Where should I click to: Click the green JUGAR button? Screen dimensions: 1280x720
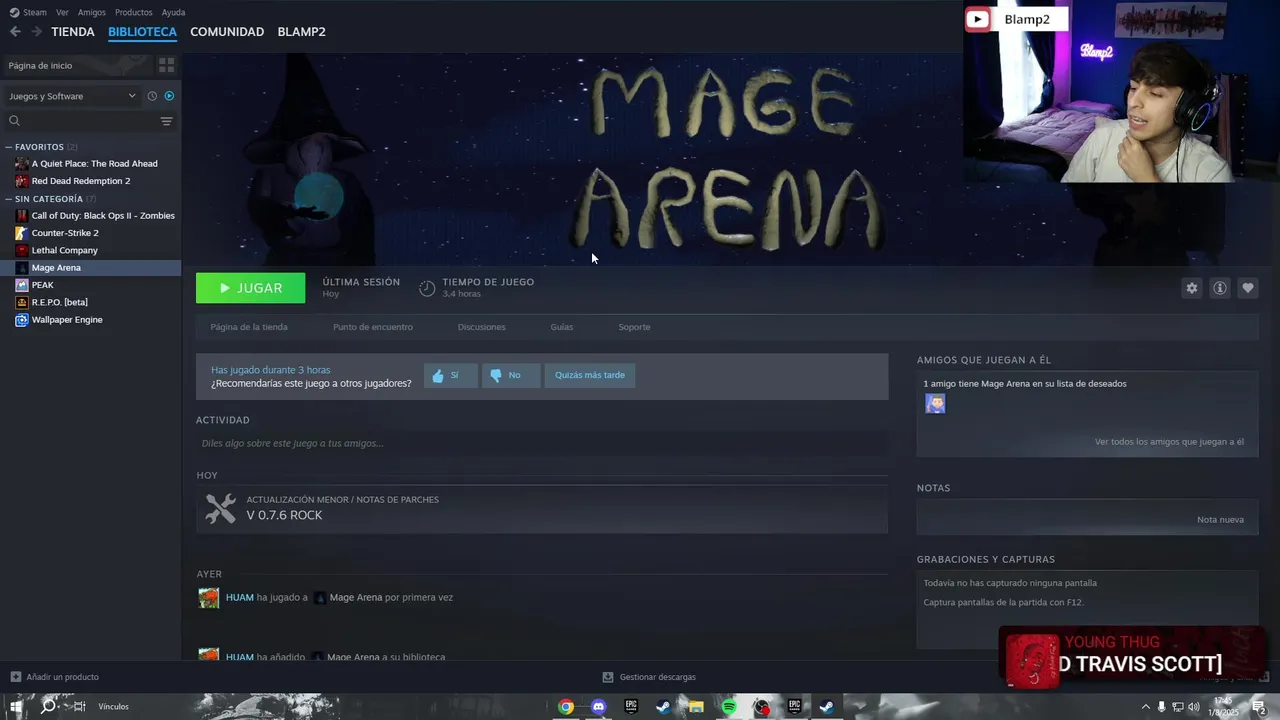(x=251, y=288)
